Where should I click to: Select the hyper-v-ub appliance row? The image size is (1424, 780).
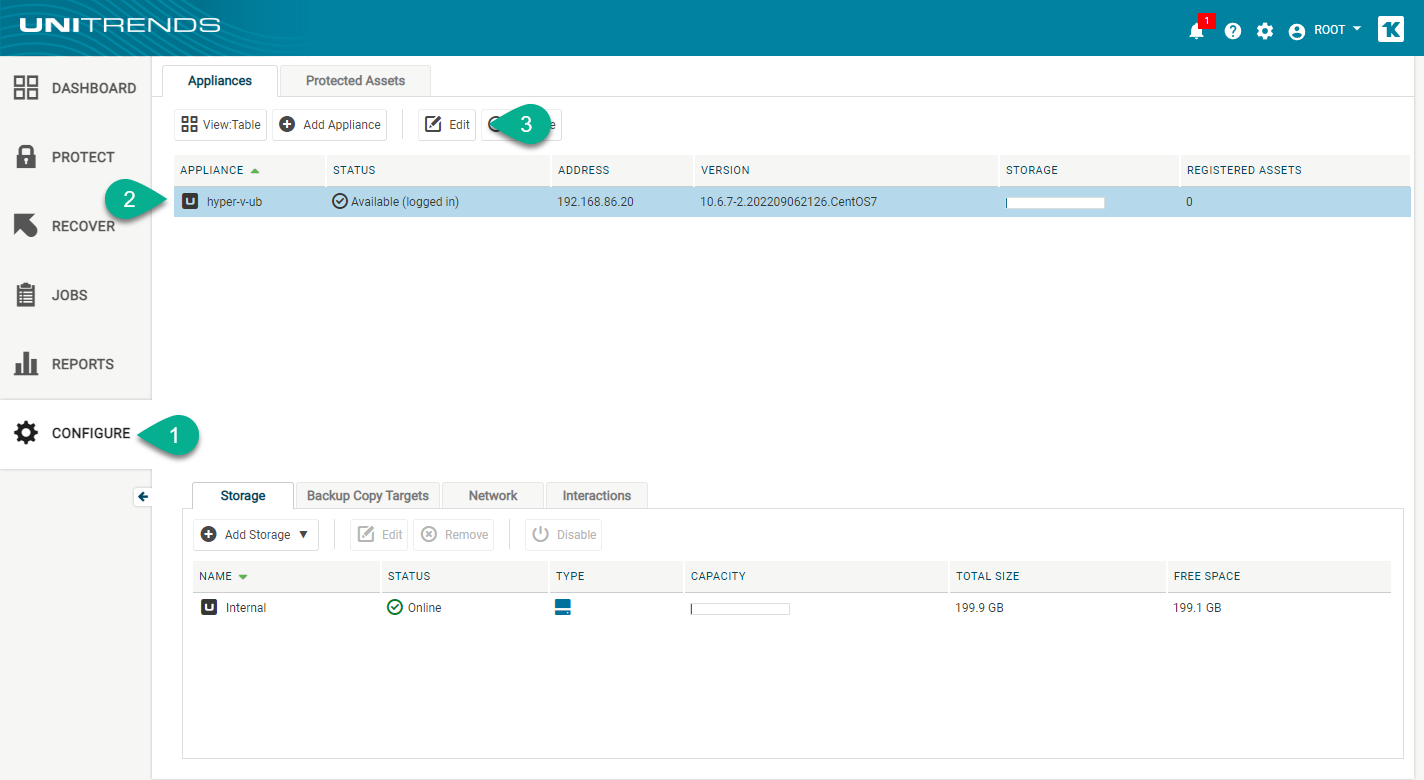point(792,202)
